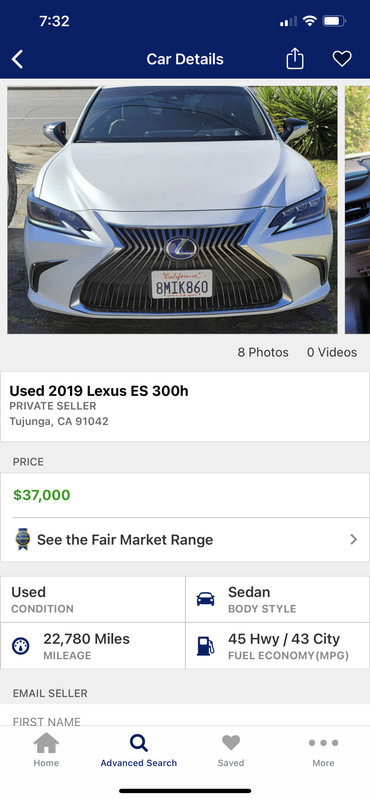Select the Advanced Search tab
370x800 pixels.
tap(138, 750)
